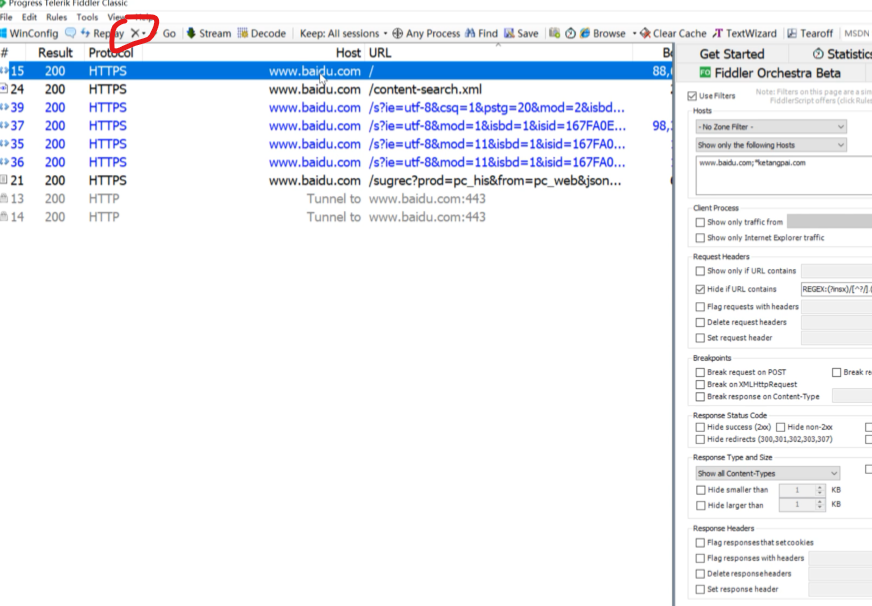Click session 13 tunnel lock icon
The height and width of the screenshot is (606, 872).
[x=4, y=198]
